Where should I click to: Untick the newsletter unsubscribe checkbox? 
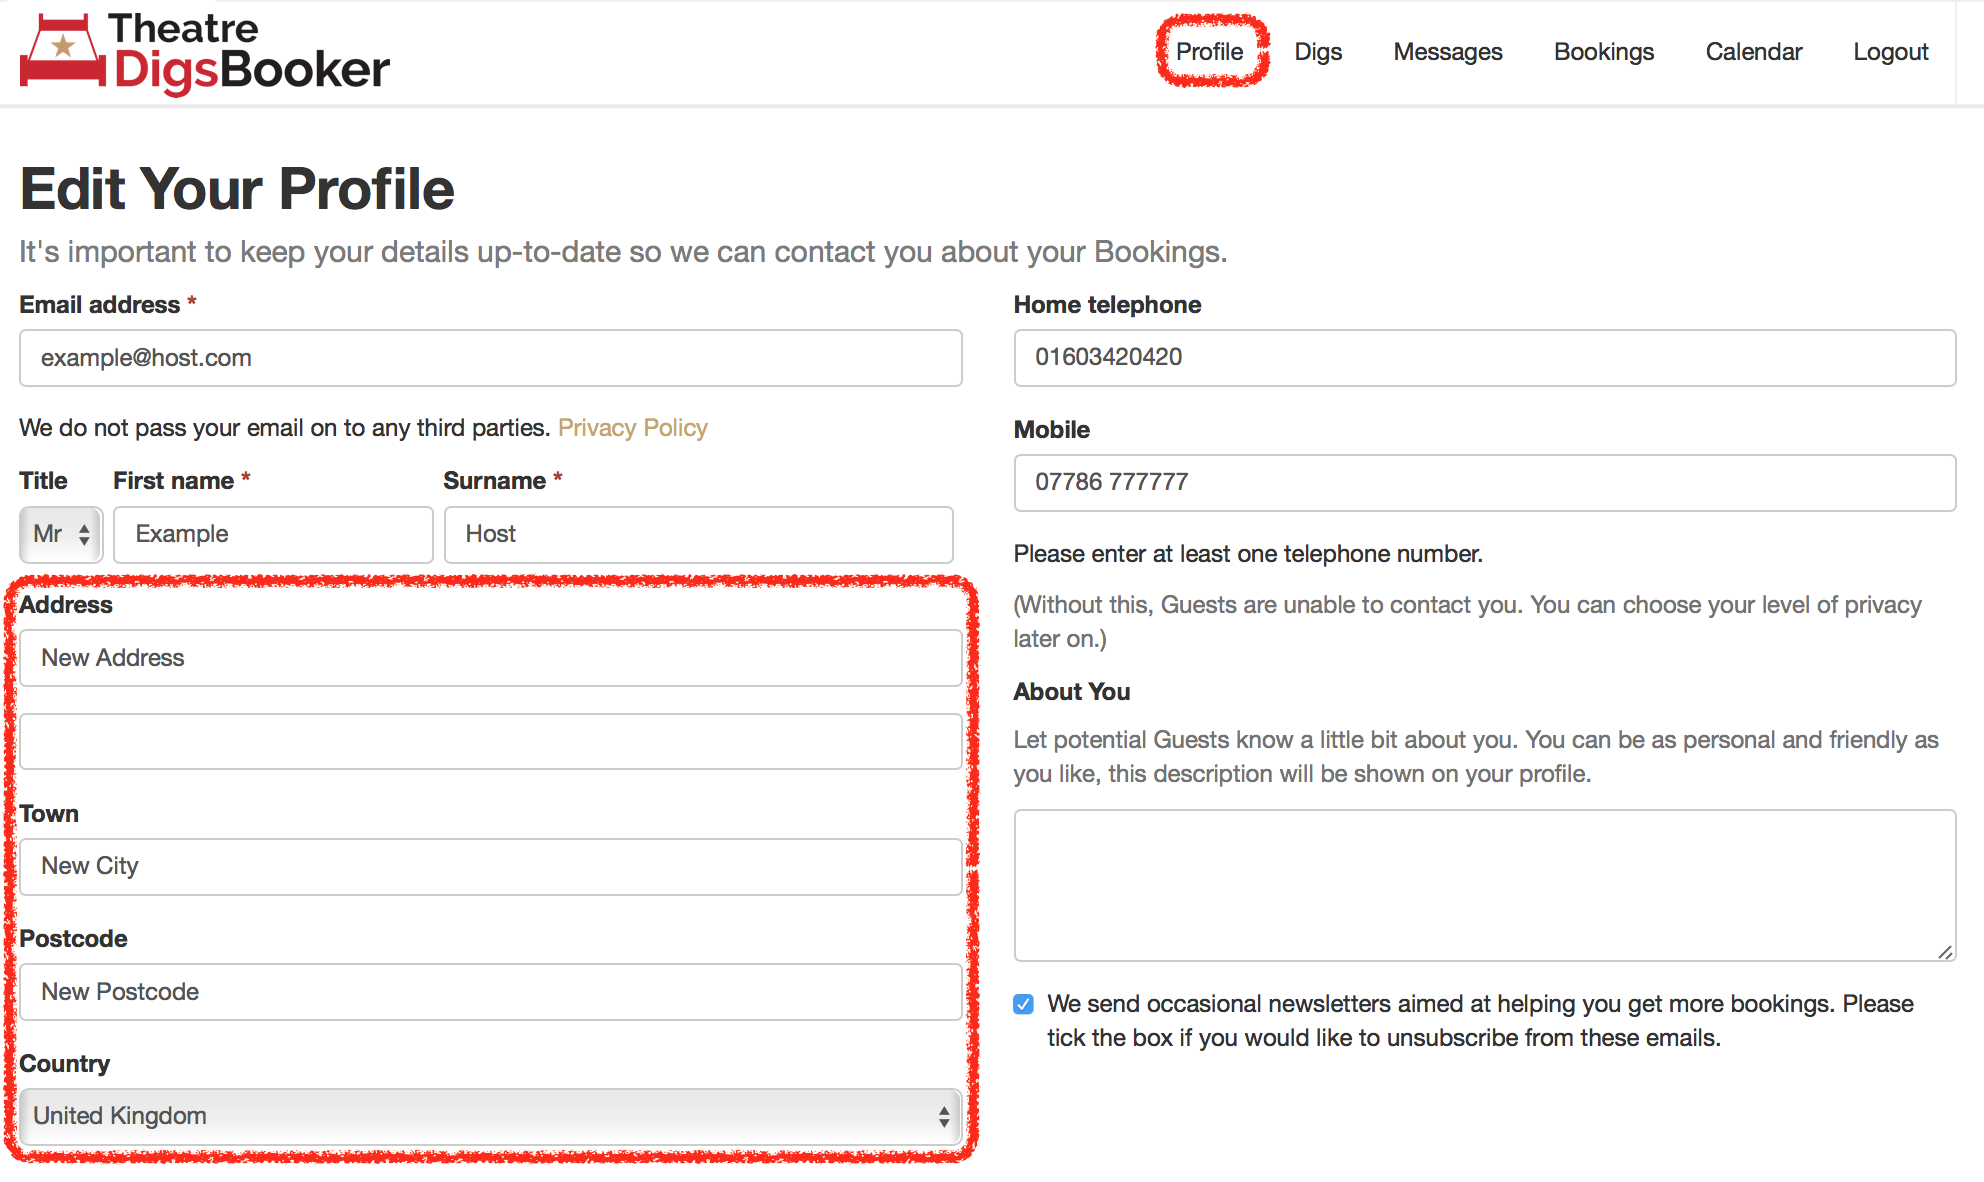pyautogui.click(x=1024, y=1004)
